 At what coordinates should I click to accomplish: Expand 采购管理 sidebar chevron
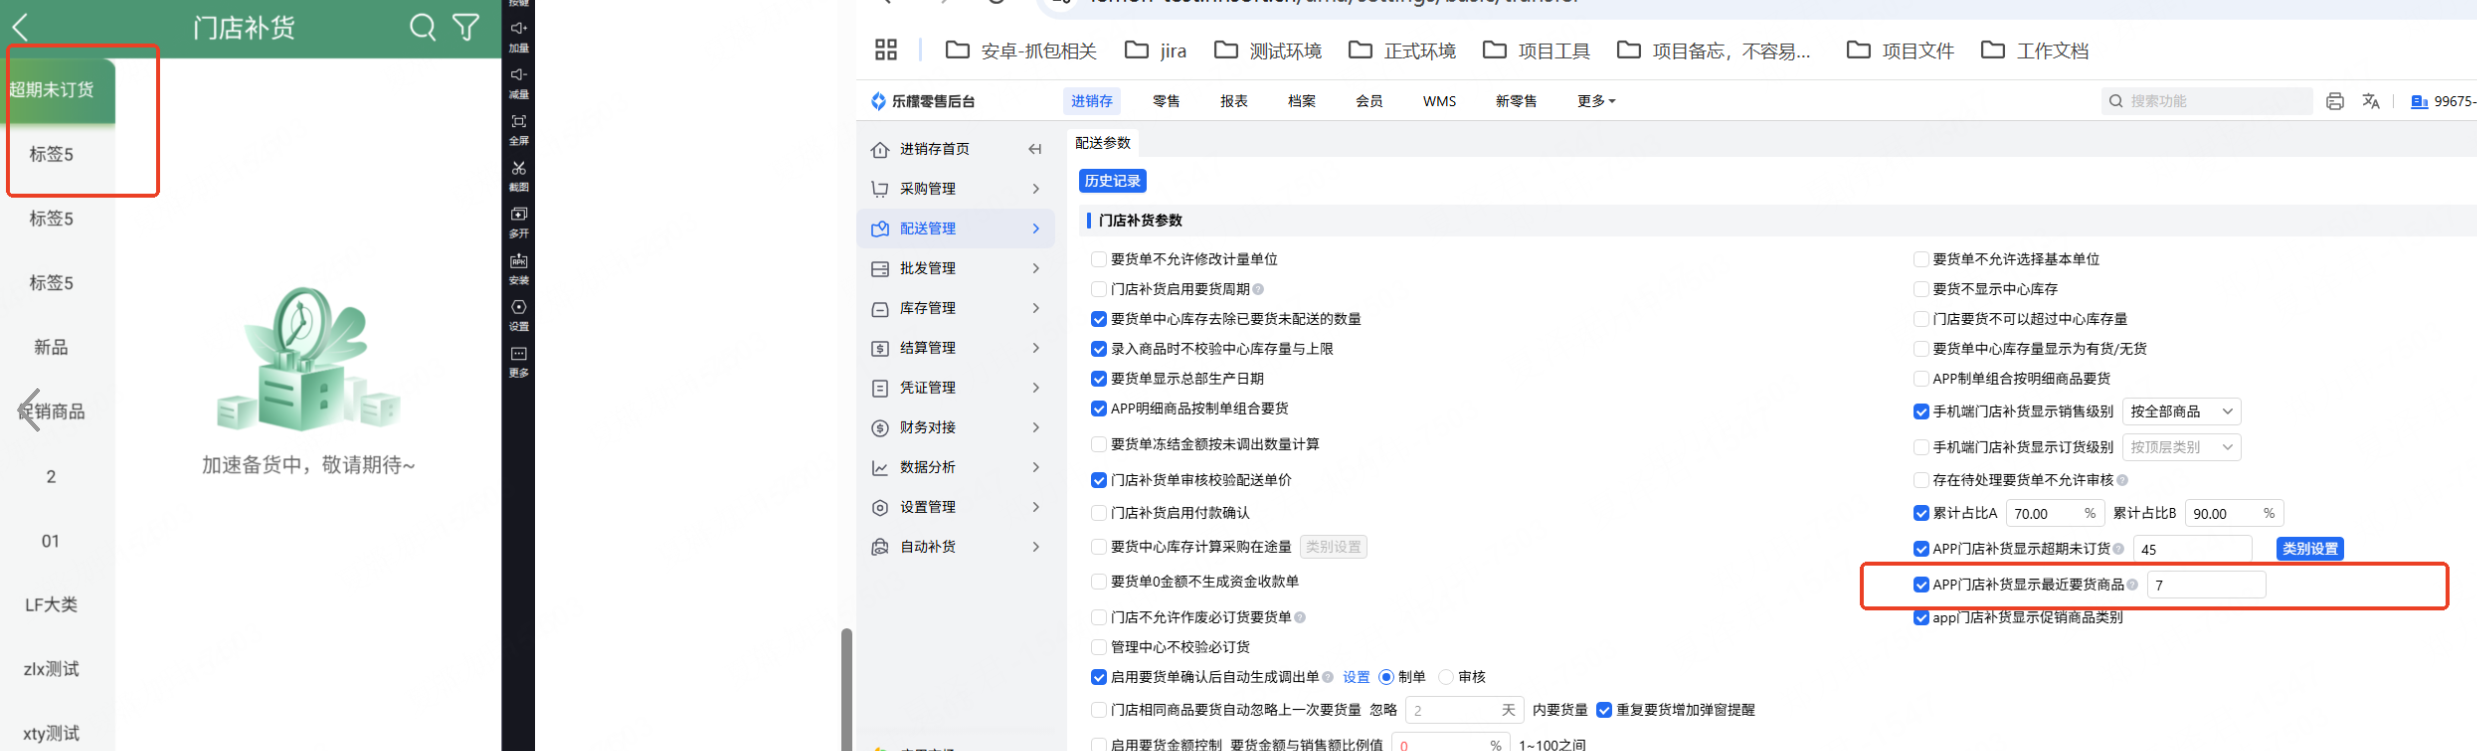tap(1036, 189)
